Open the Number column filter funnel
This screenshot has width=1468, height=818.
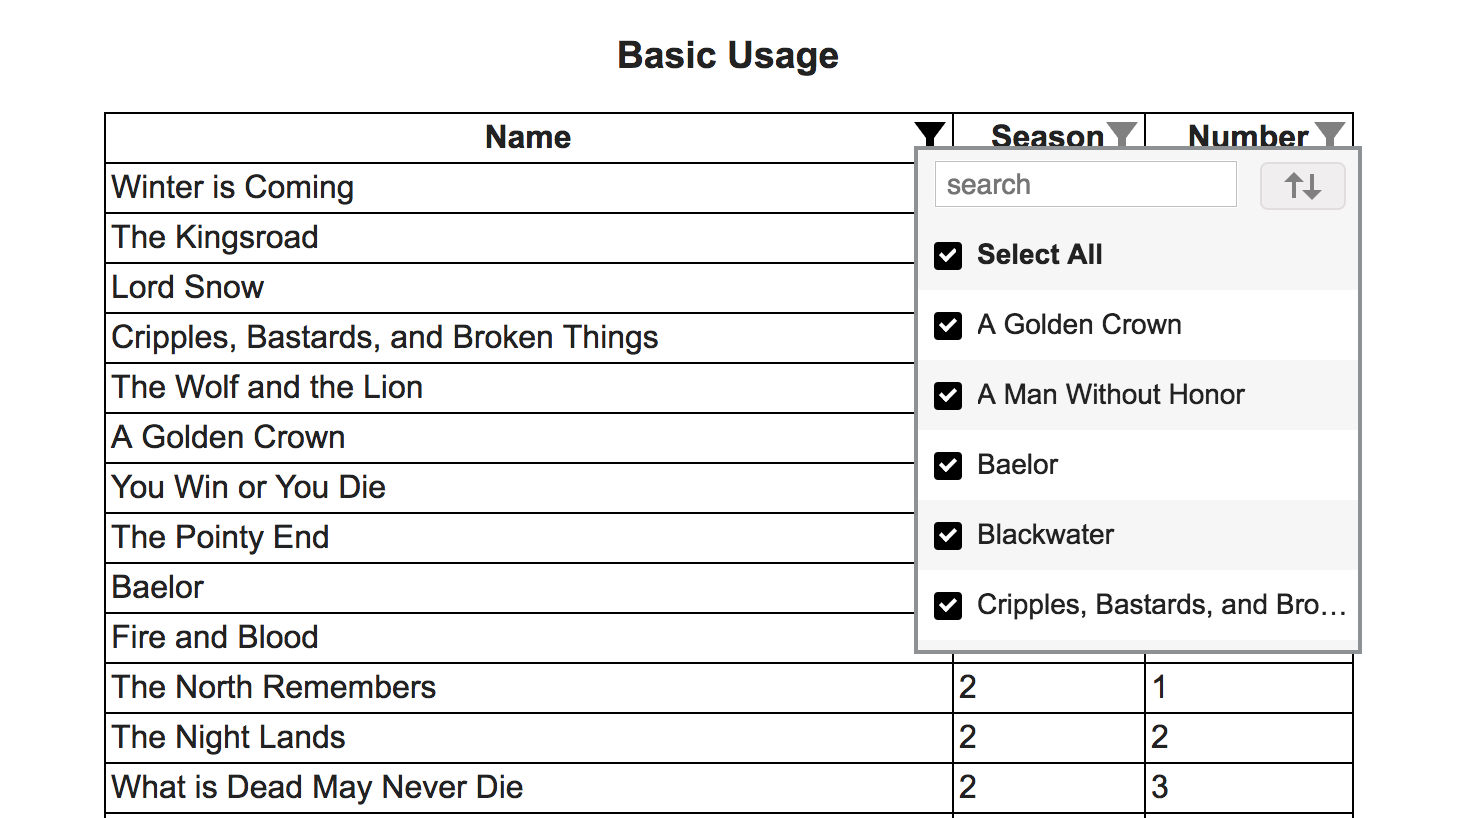pyautogui.click(x=1330, y=131)
